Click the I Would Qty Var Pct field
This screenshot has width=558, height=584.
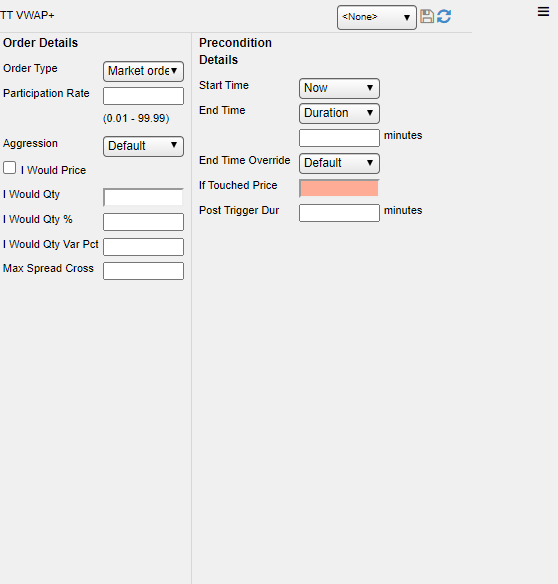(143, 247)
